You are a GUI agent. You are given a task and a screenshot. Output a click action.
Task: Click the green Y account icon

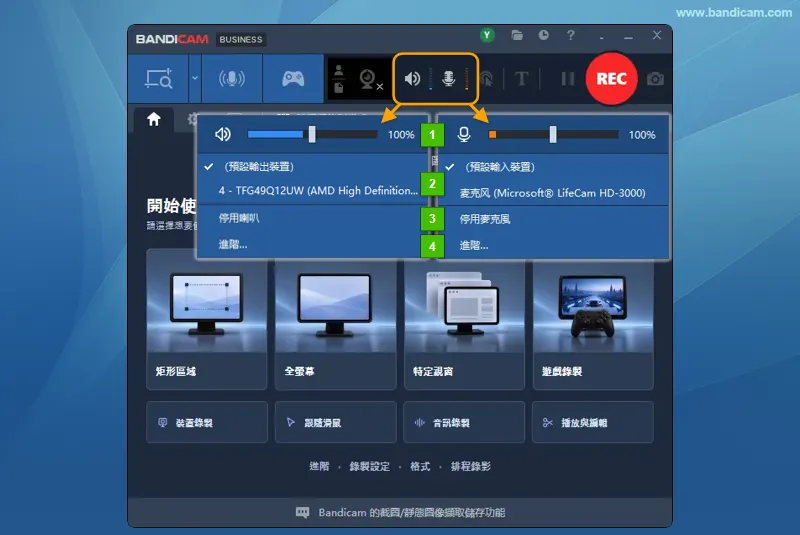click(x=487, y=35)
